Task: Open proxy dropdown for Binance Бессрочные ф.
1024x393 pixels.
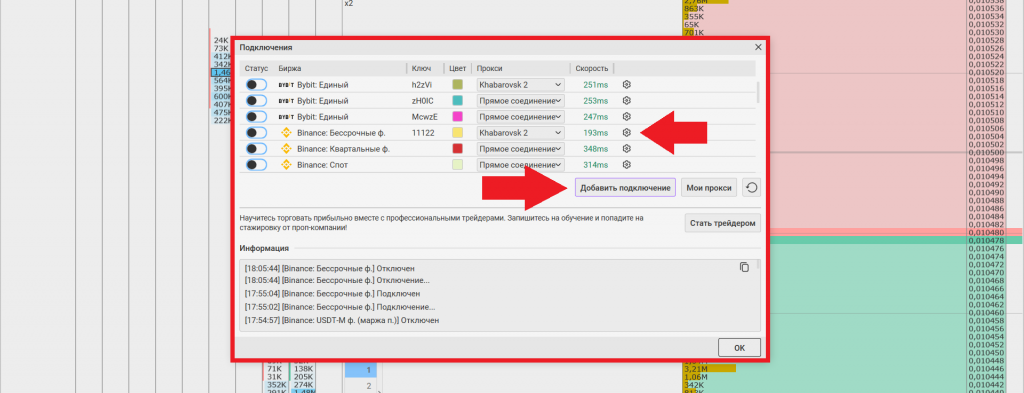Action: pyautogui.click(x=520, y=133)
